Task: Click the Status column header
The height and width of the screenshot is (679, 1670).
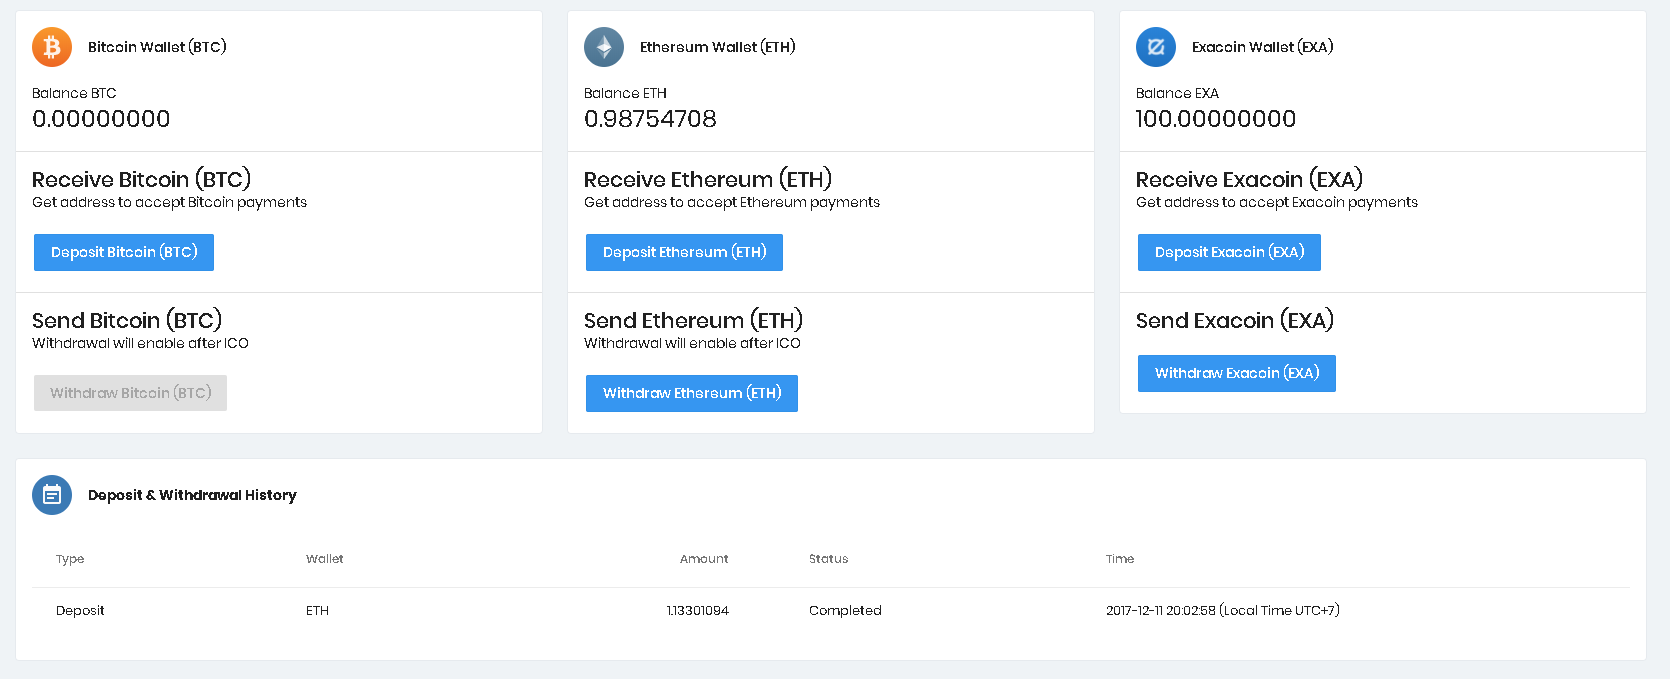Action: coord(828,559)
